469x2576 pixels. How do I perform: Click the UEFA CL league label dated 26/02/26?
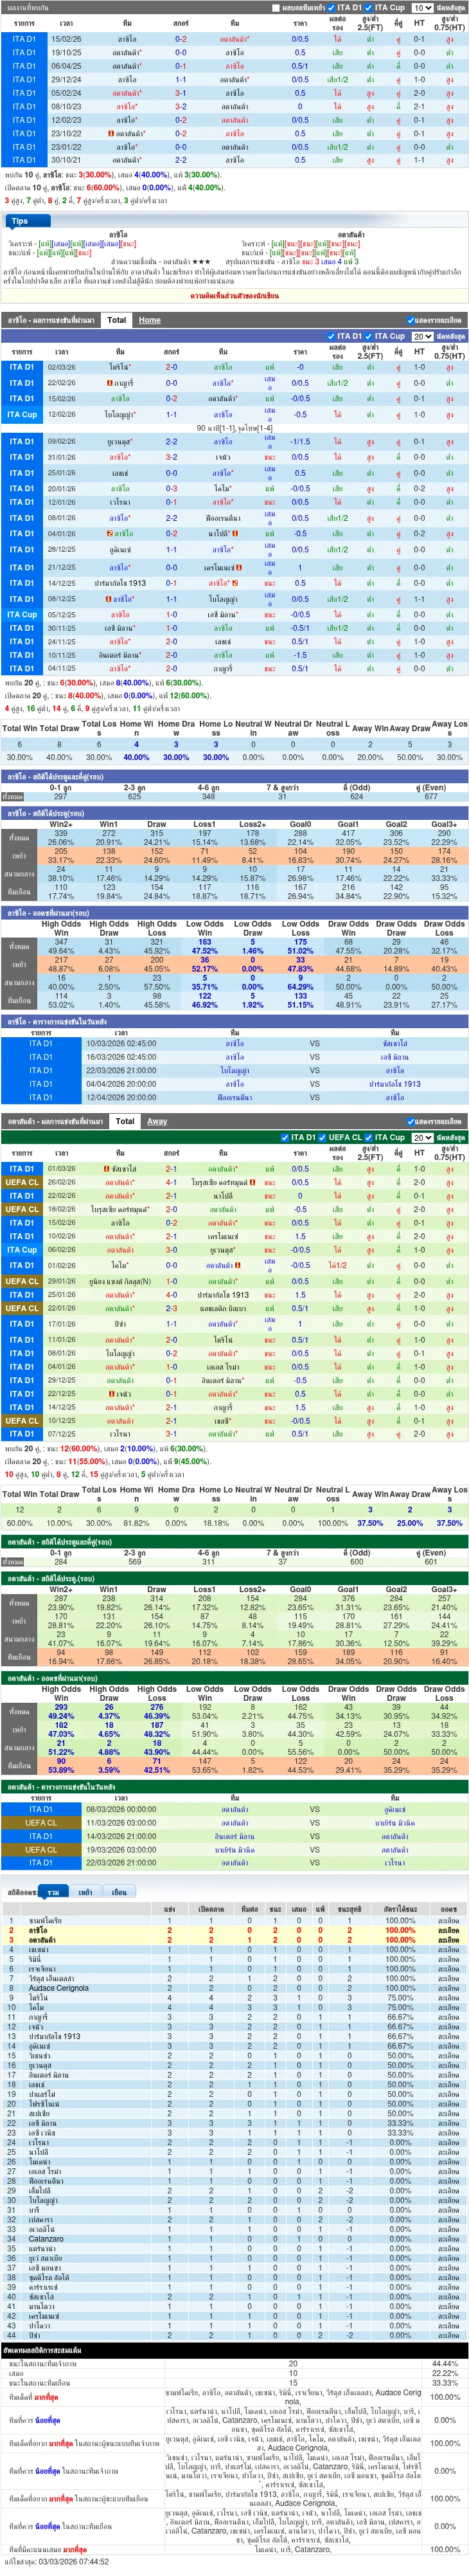[22, 1182]
